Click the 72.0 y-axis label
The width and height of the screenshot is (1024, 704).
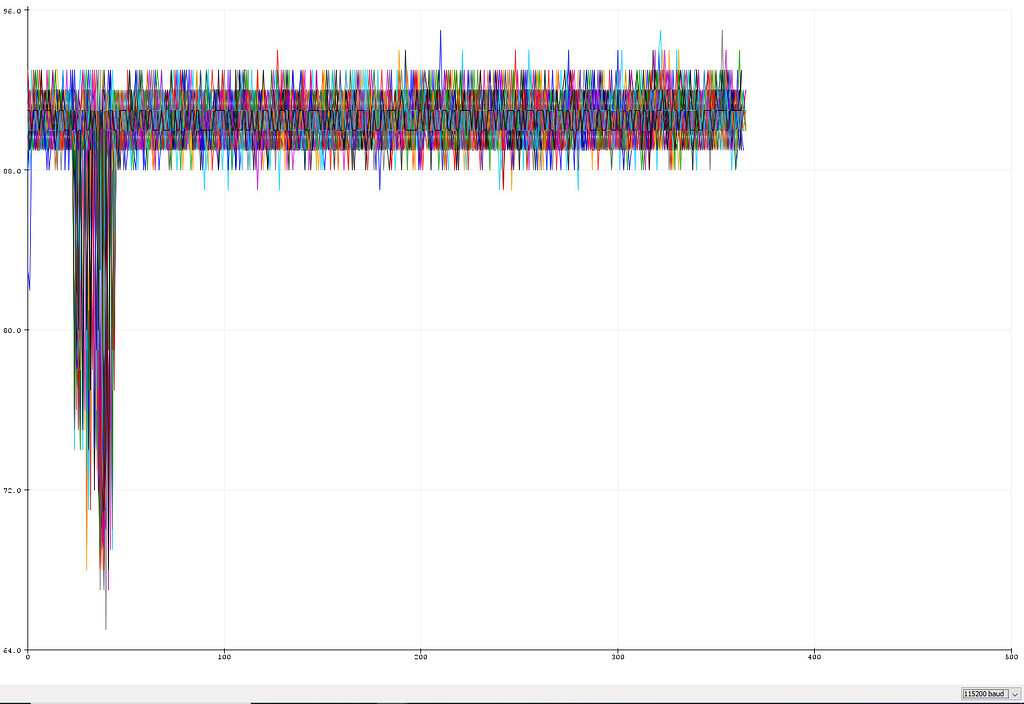tap(14, 489)
